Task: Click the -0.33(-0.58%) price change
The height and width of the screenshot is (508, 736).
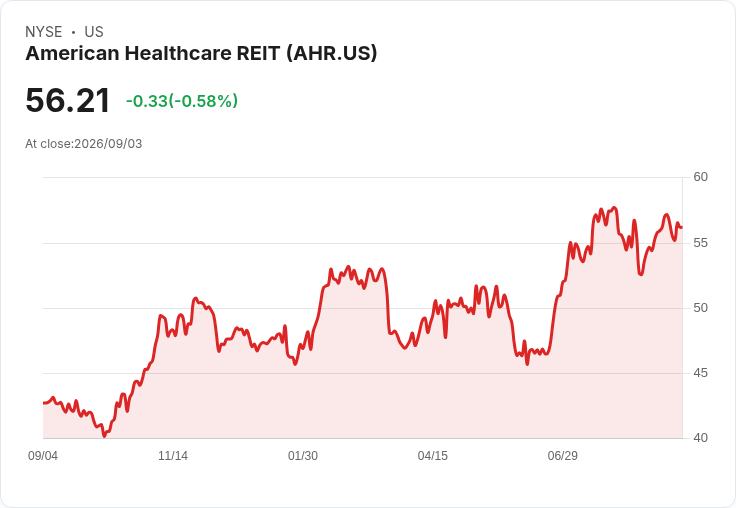Action: pos(182,101)
